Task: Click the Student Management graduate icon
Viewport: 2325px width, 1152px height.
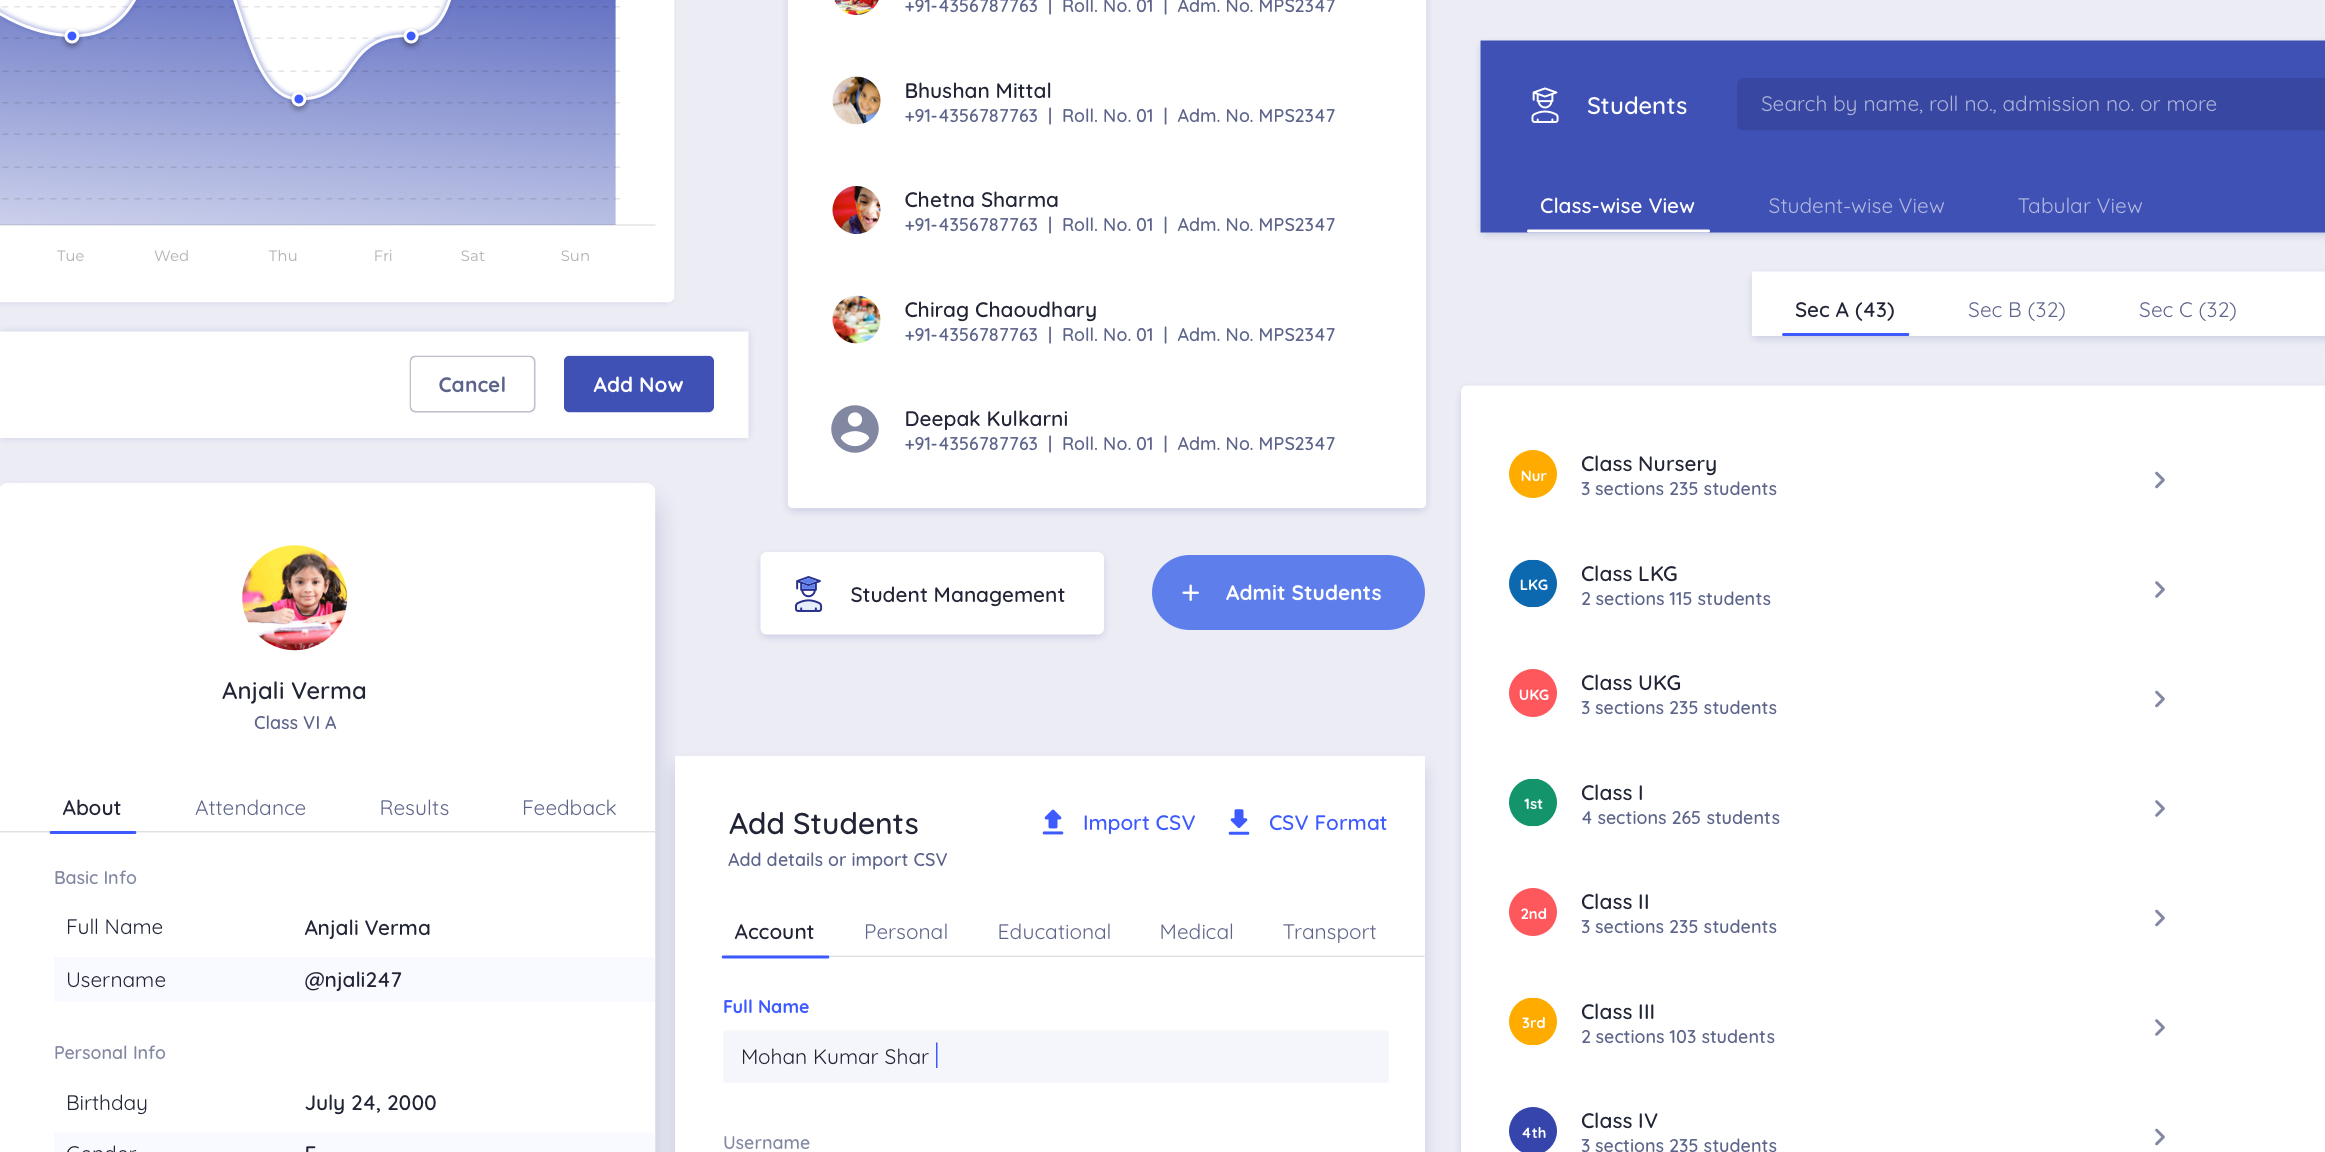Action: (x=808, y=594)
